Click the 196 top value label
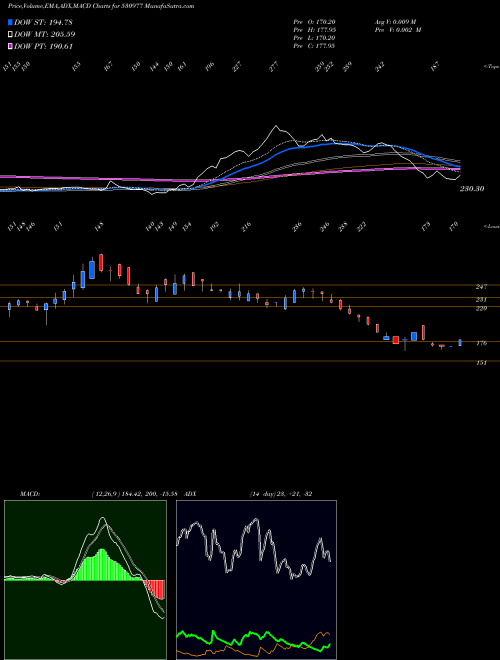 pos(209,67)
